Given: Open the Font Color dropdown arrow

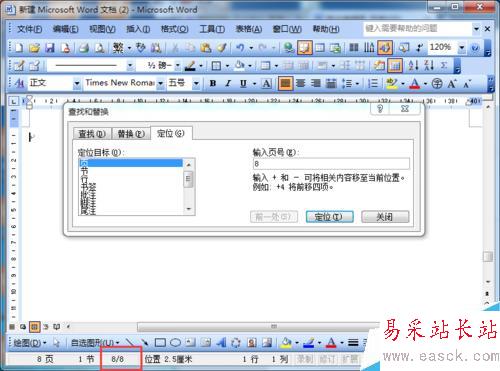Looking at the screenshot, I should (425, 83).
